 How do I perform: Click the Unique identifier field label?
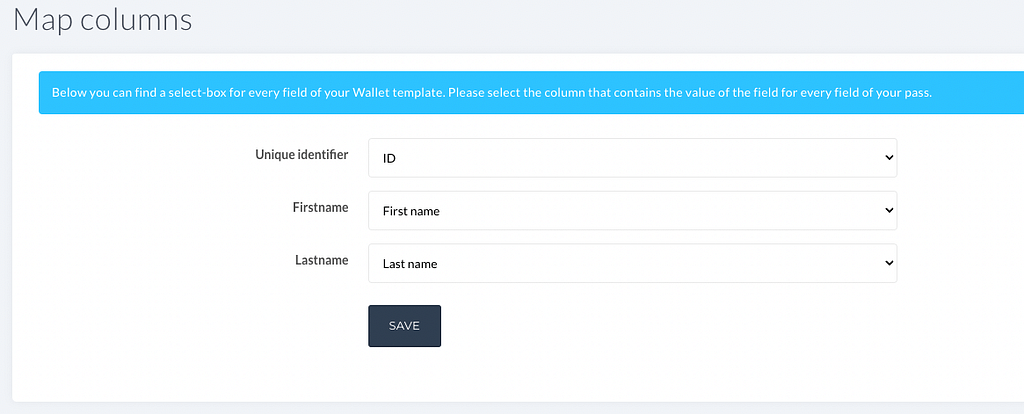[302, 155]
